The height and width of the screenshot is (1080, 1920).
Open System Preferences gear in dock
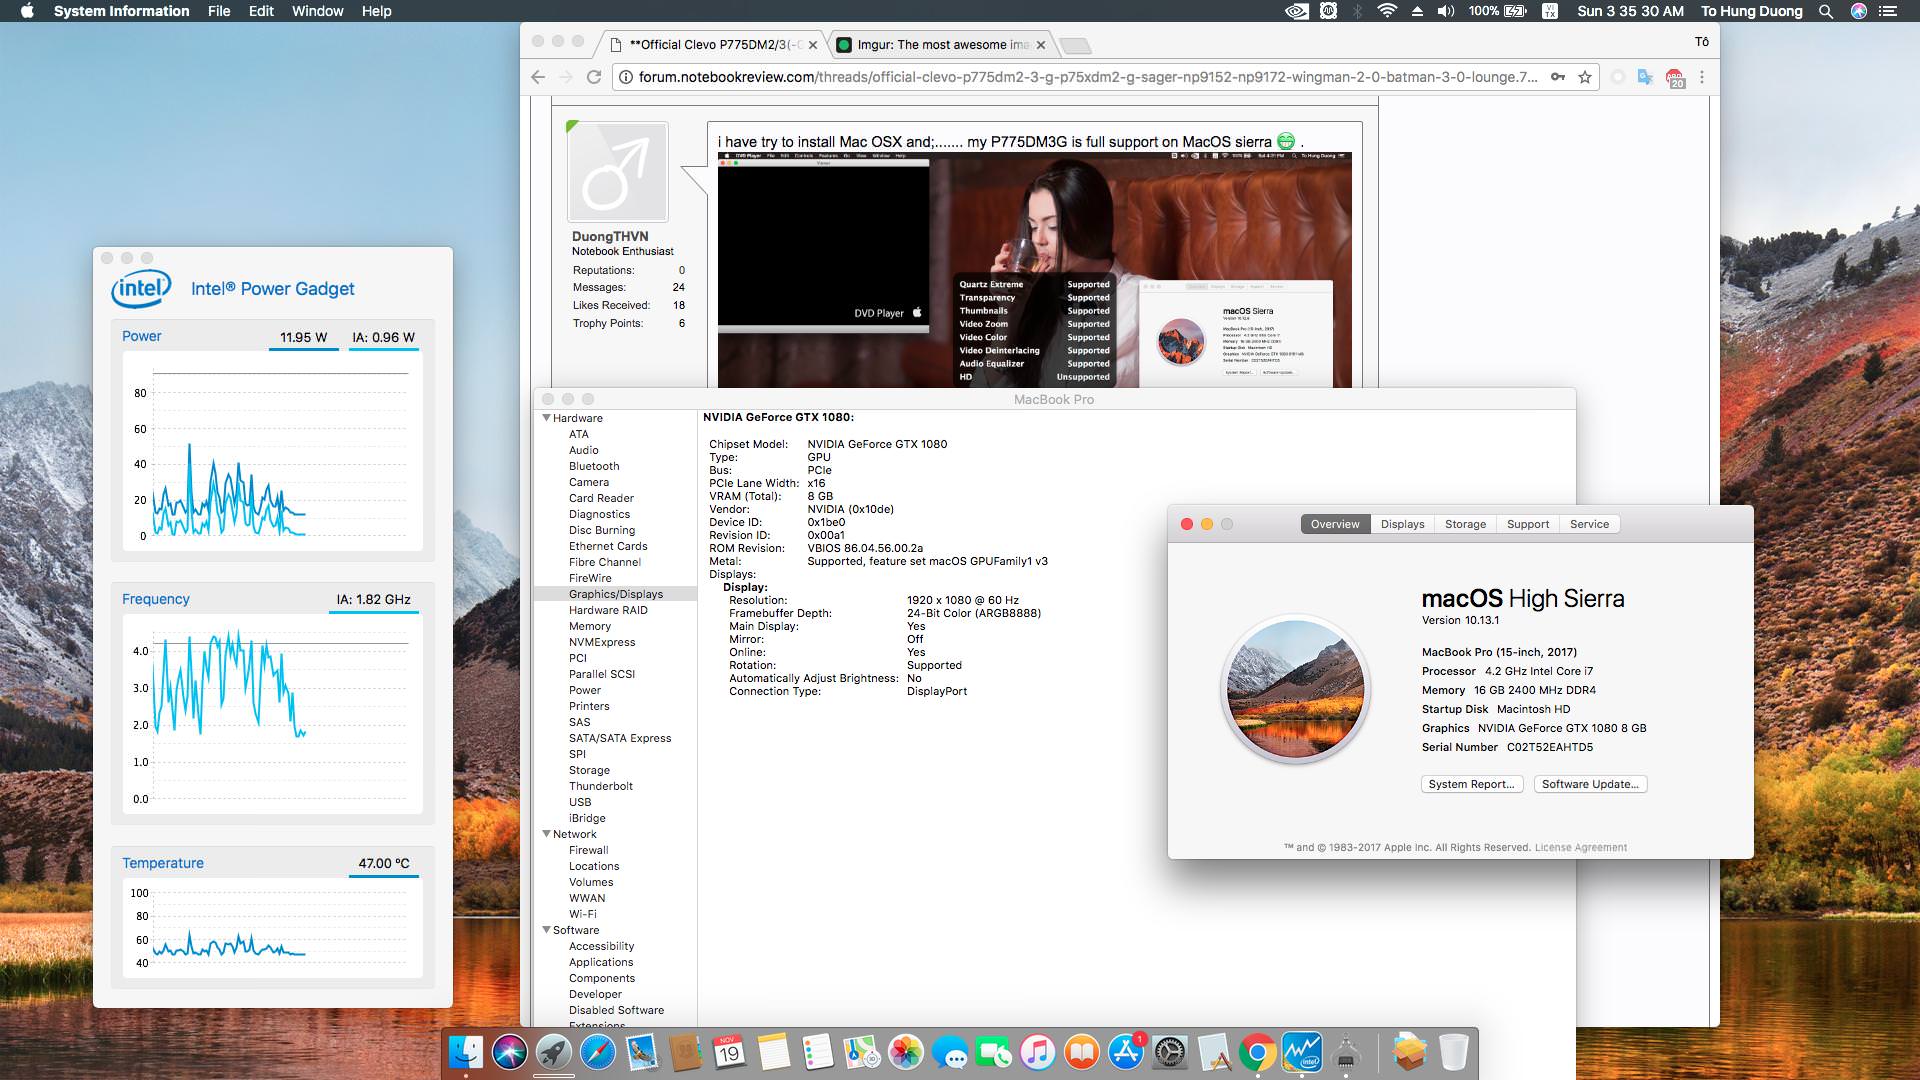1169,1052
